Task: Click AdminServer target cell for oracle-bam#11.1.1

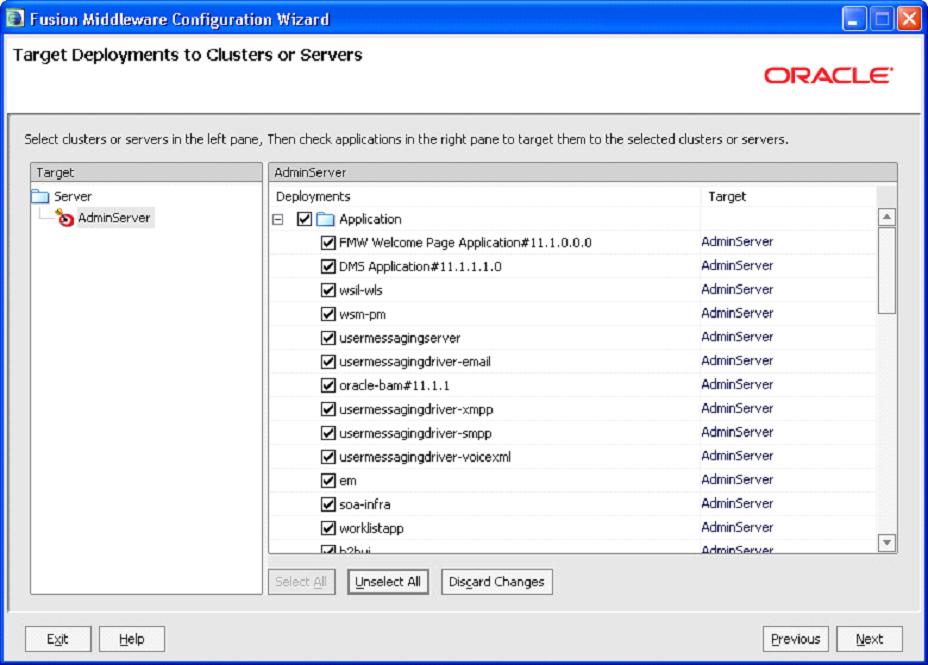Action: coord(737,385)
